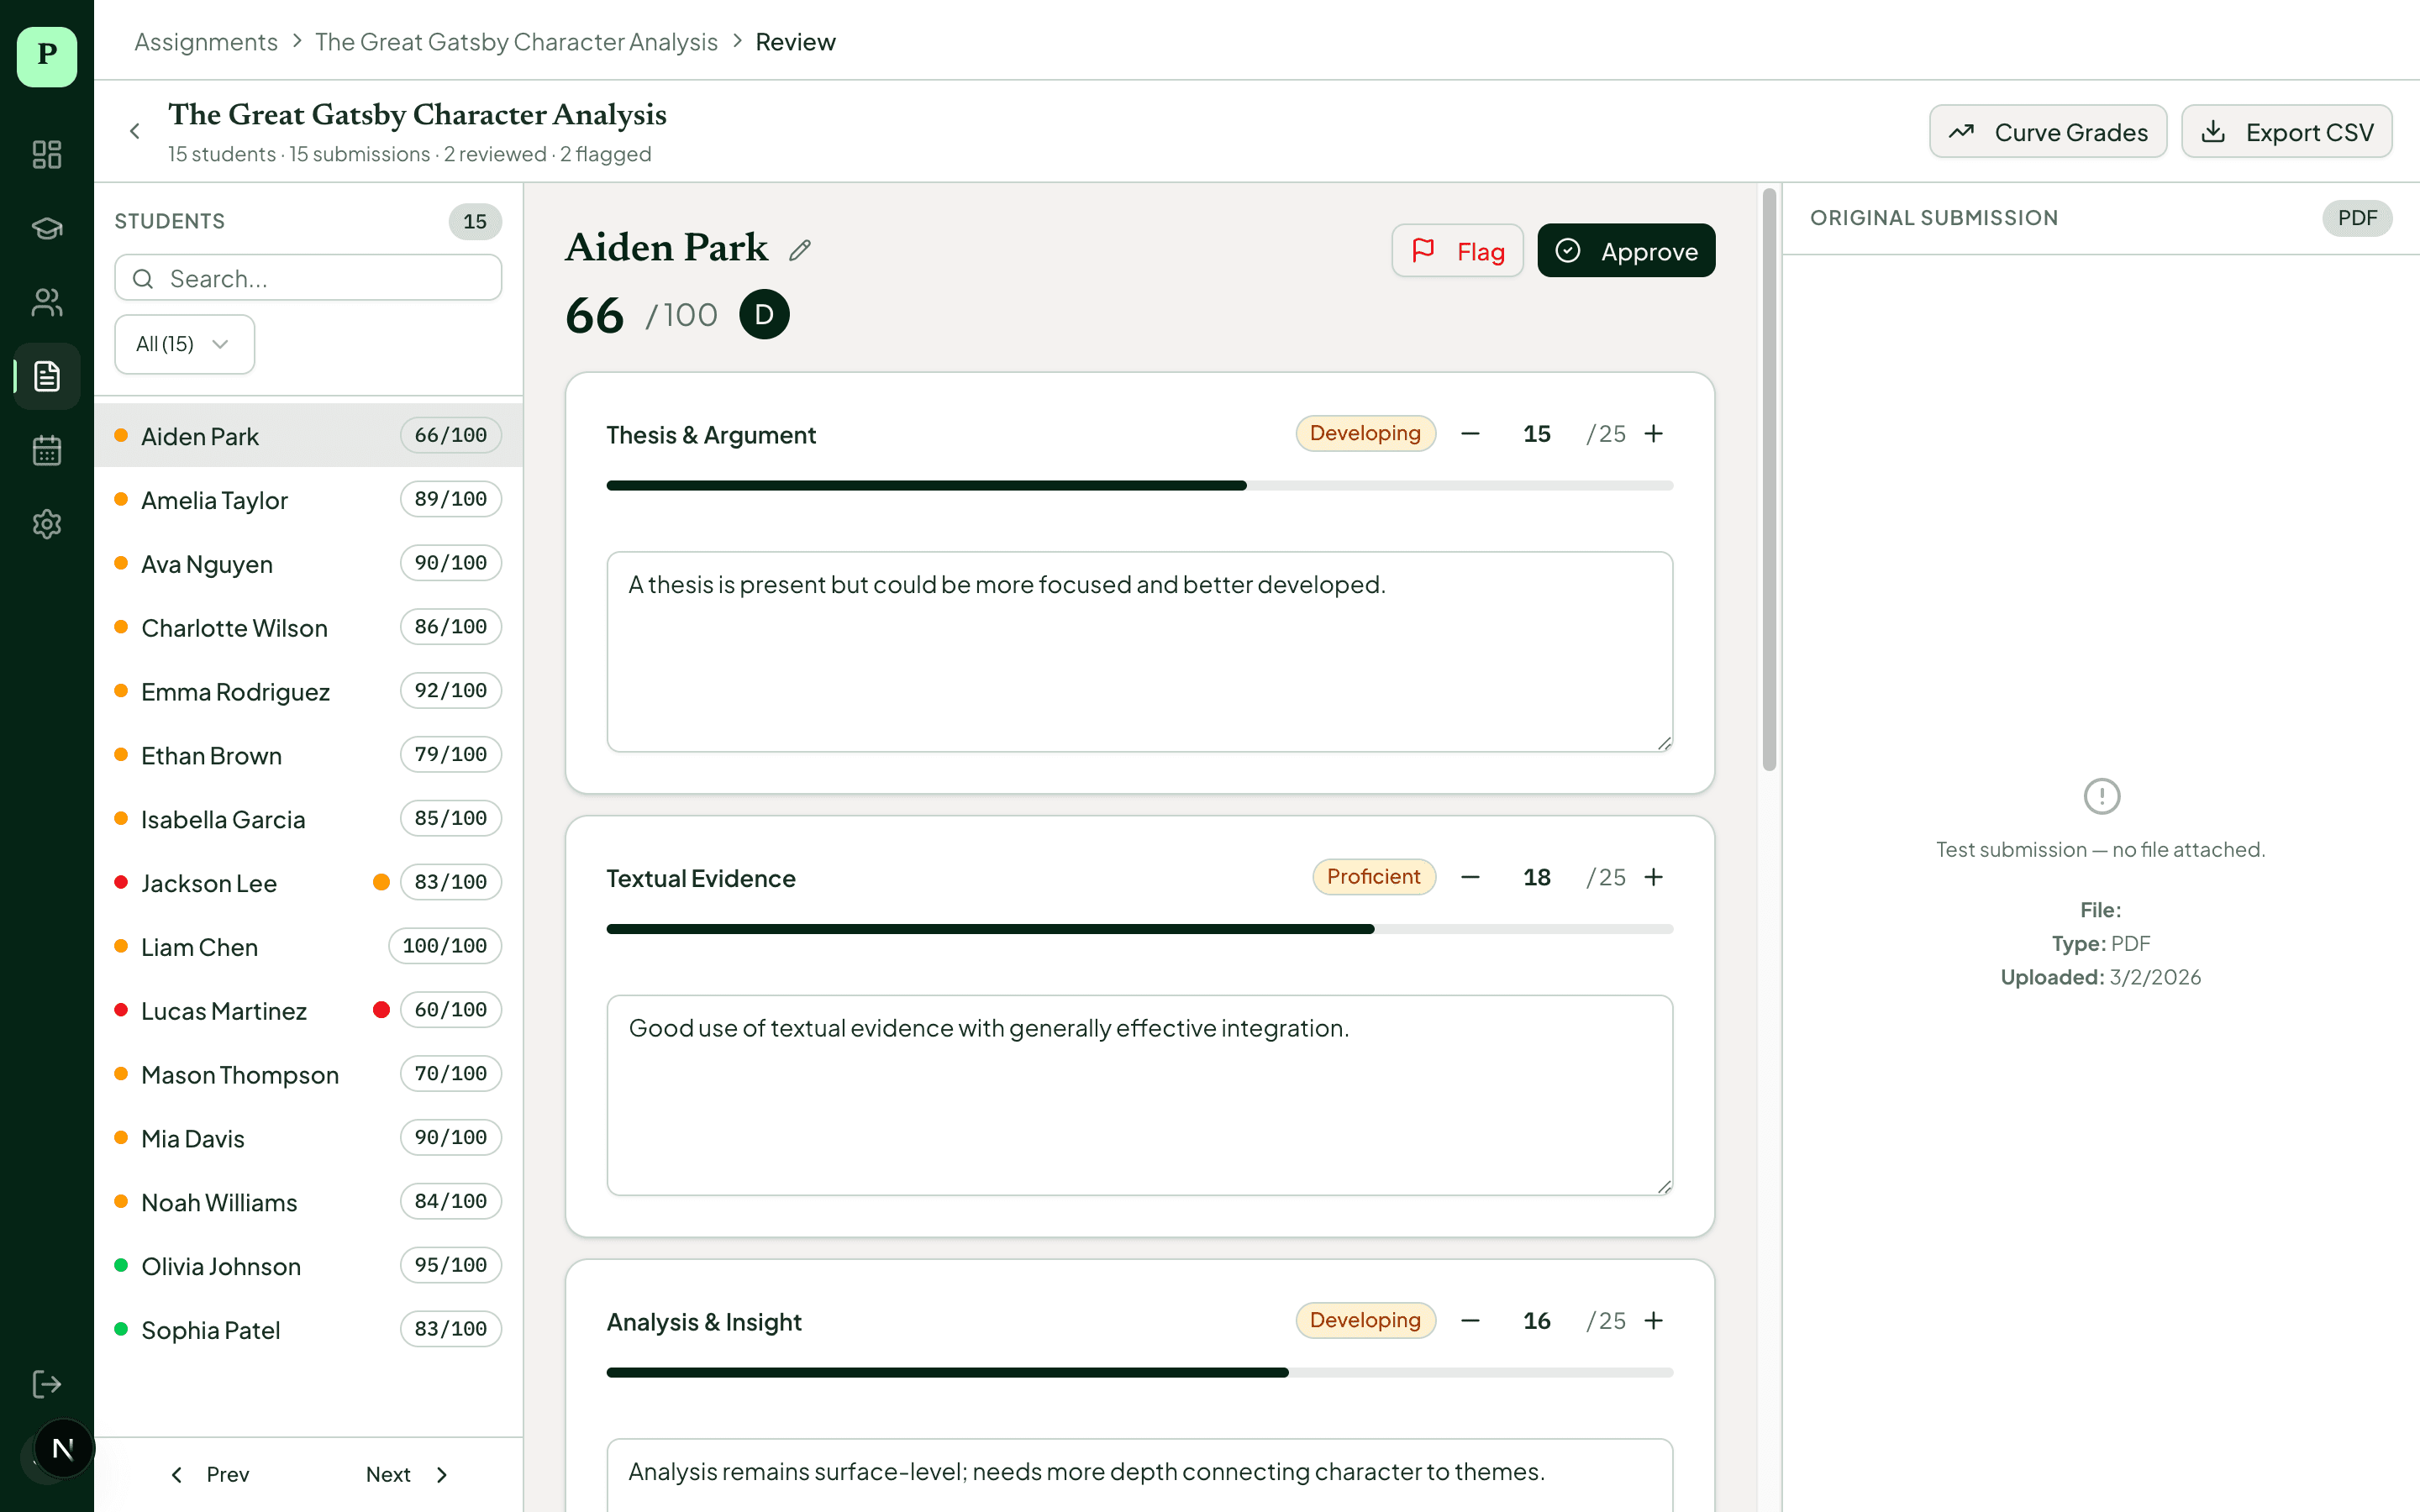Select Lucas Martinez in students list
Image resolution: width=2420 pixels, height=1512 pixels.
(224, 1011)
